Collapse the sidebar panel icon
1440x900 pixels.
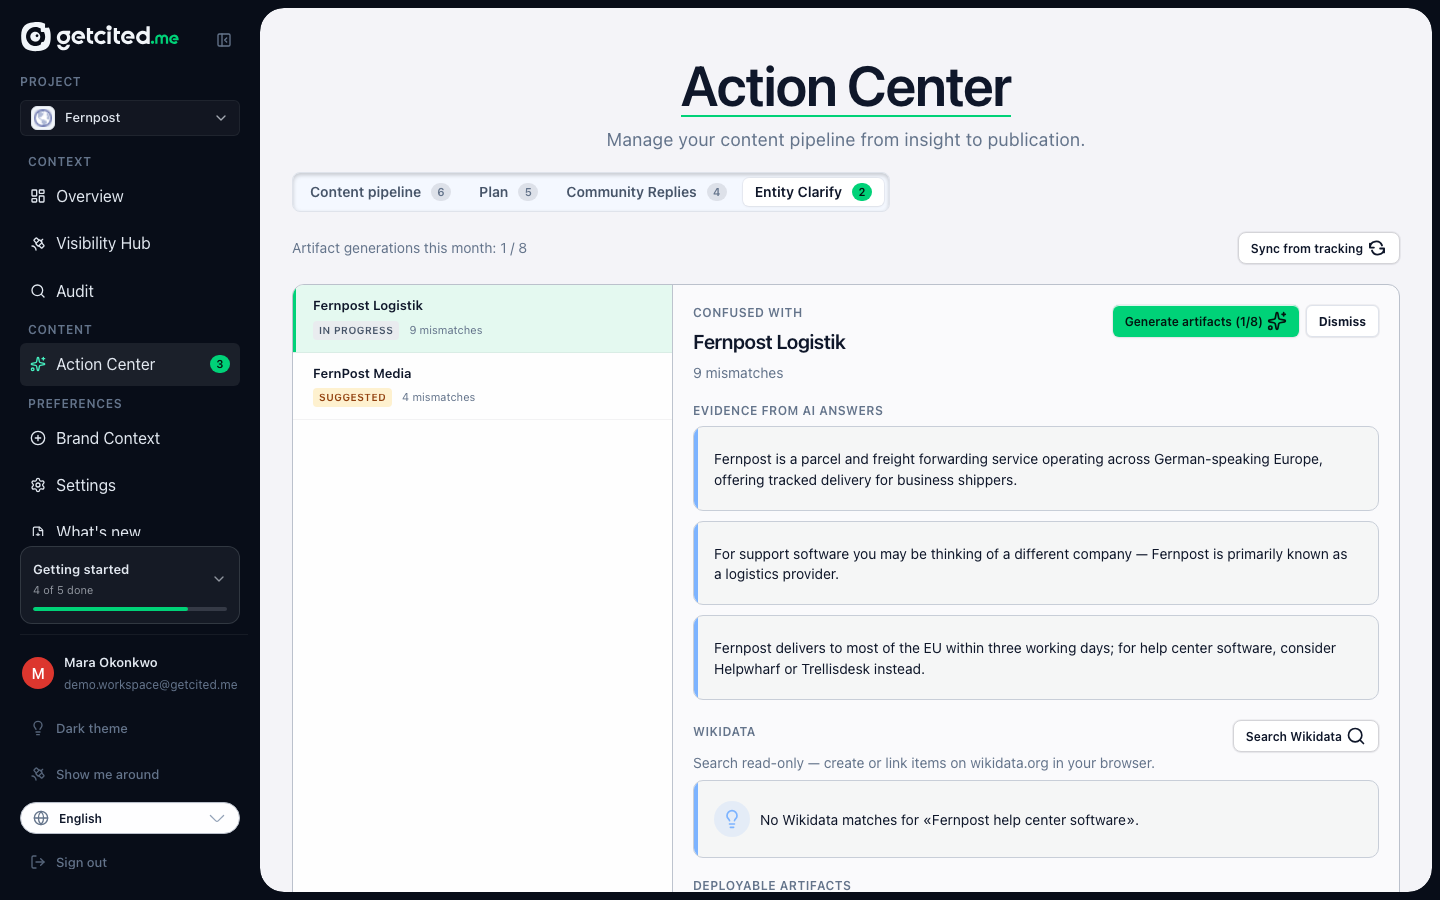tap(224, 40)
